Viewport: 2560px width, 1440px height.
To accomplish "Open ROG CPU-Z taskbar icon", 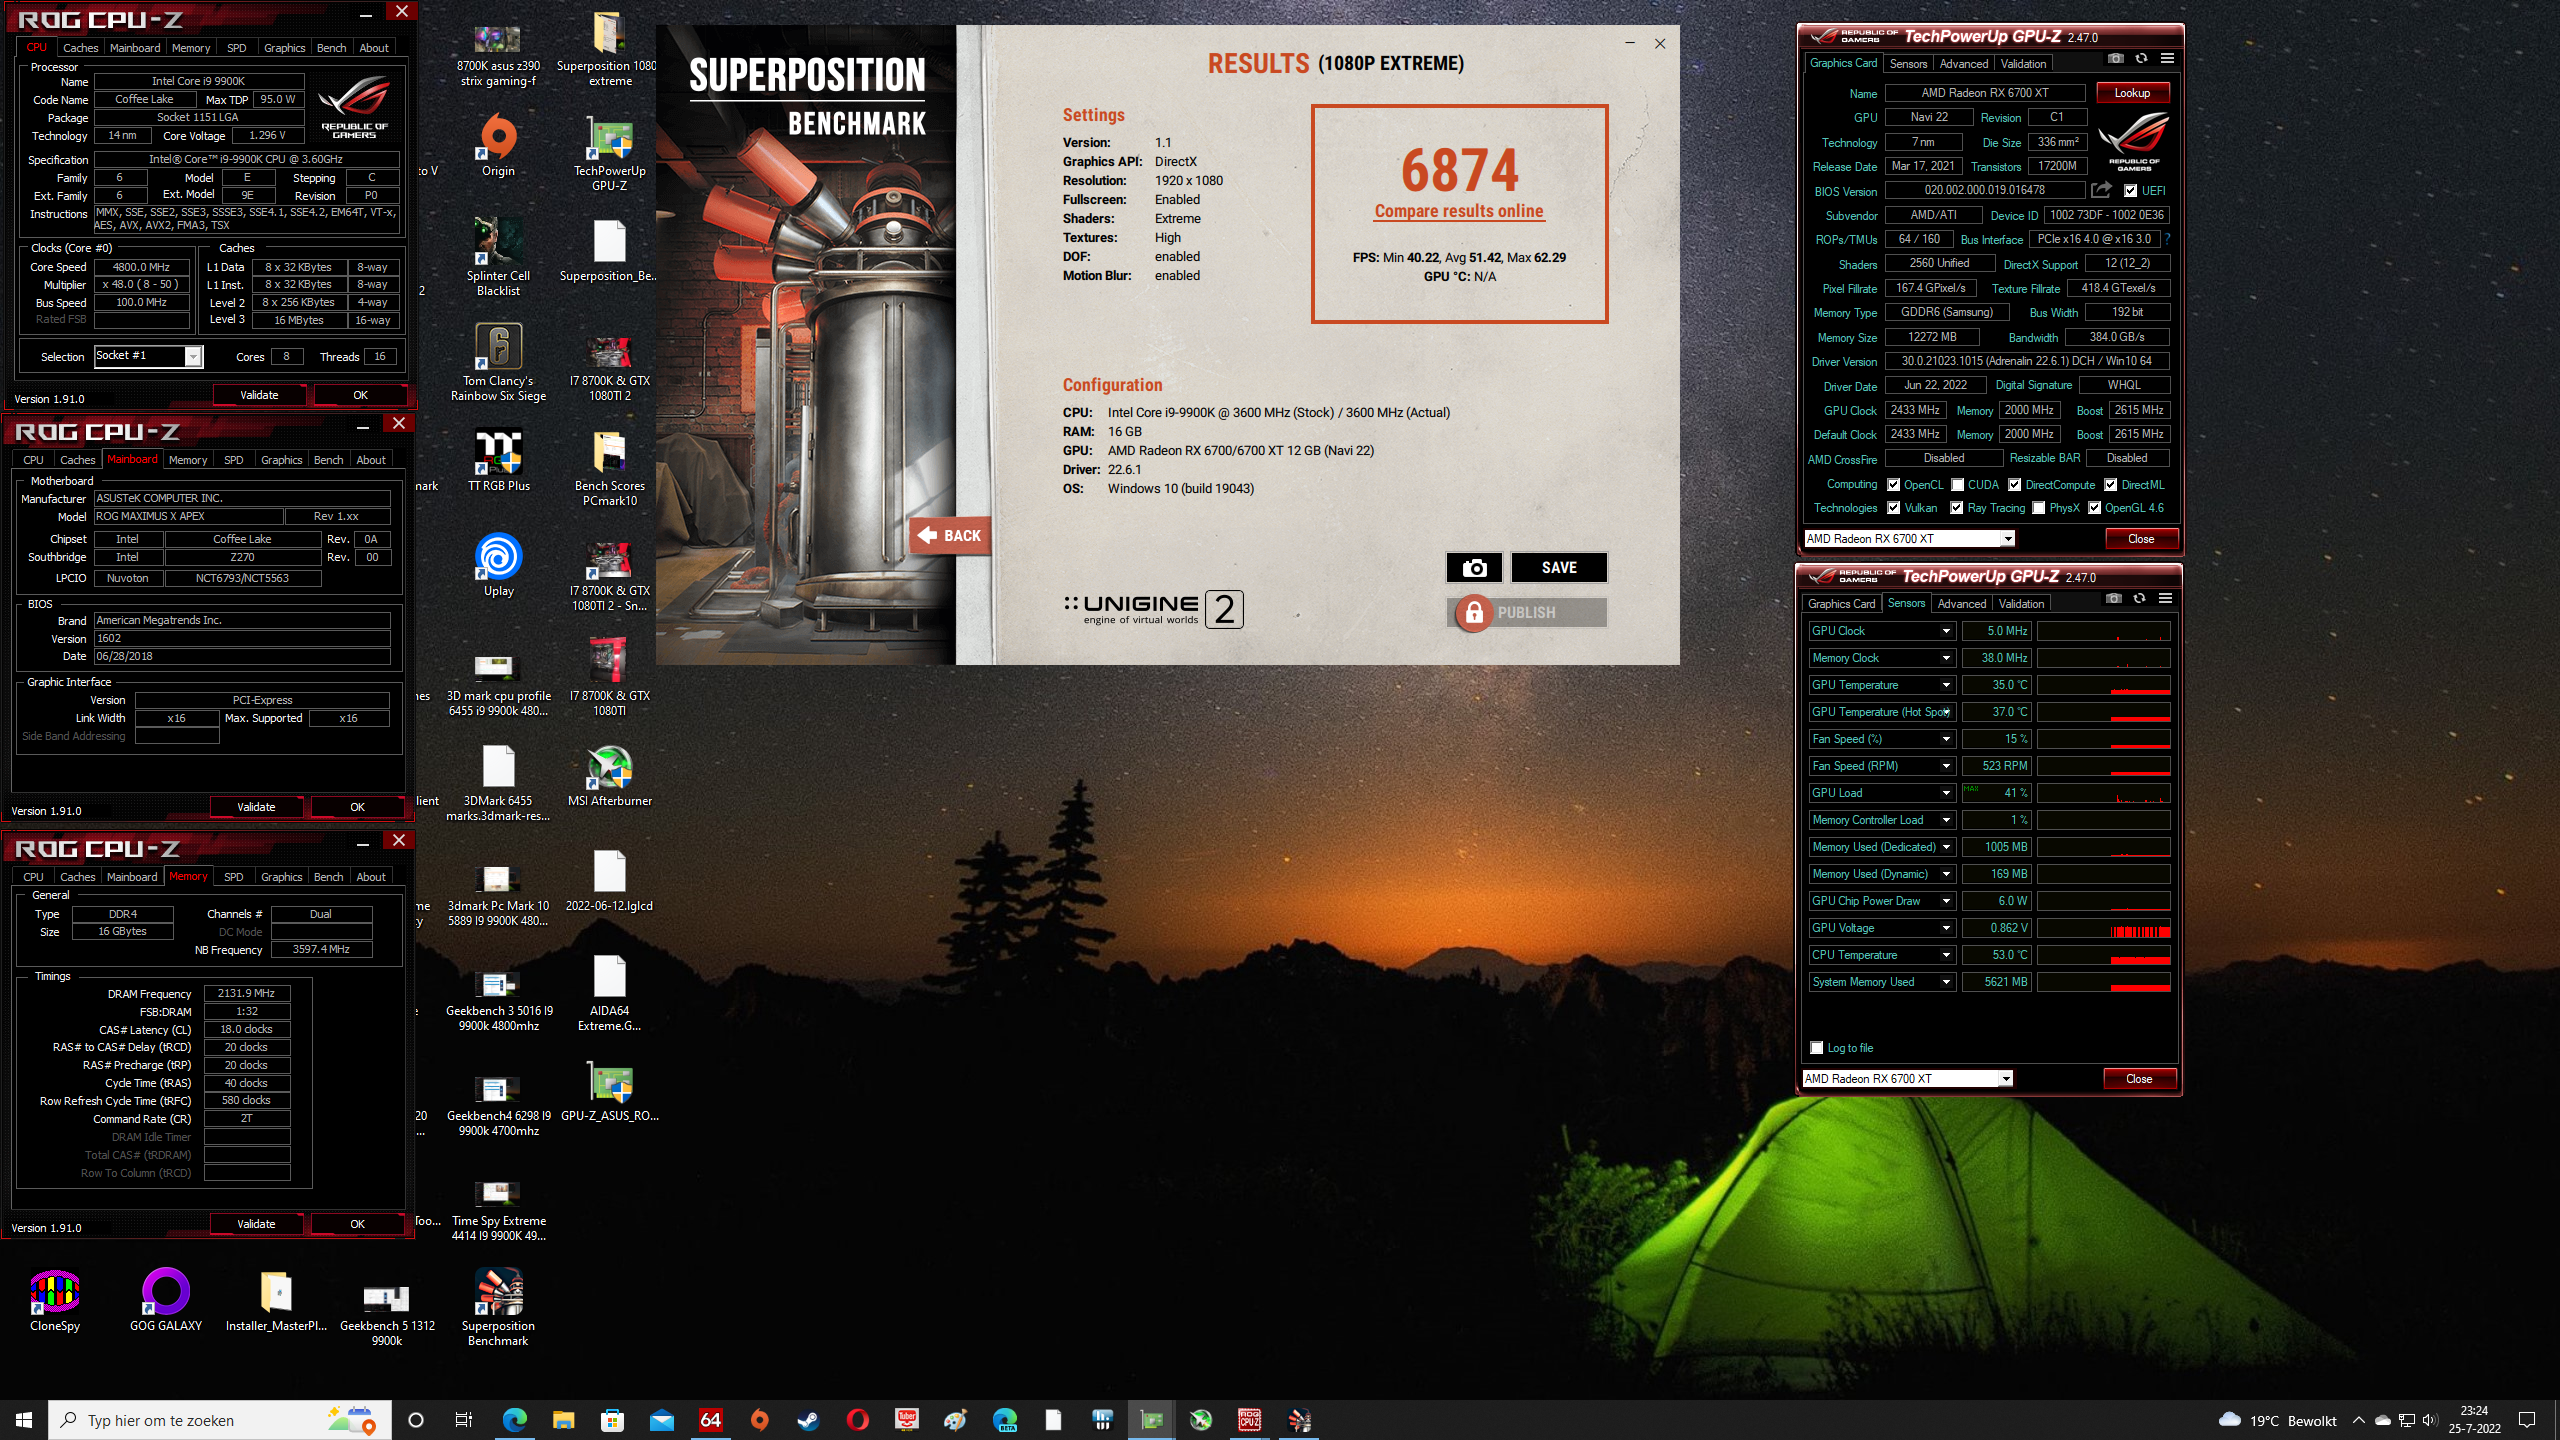I will [1250, 1420].
